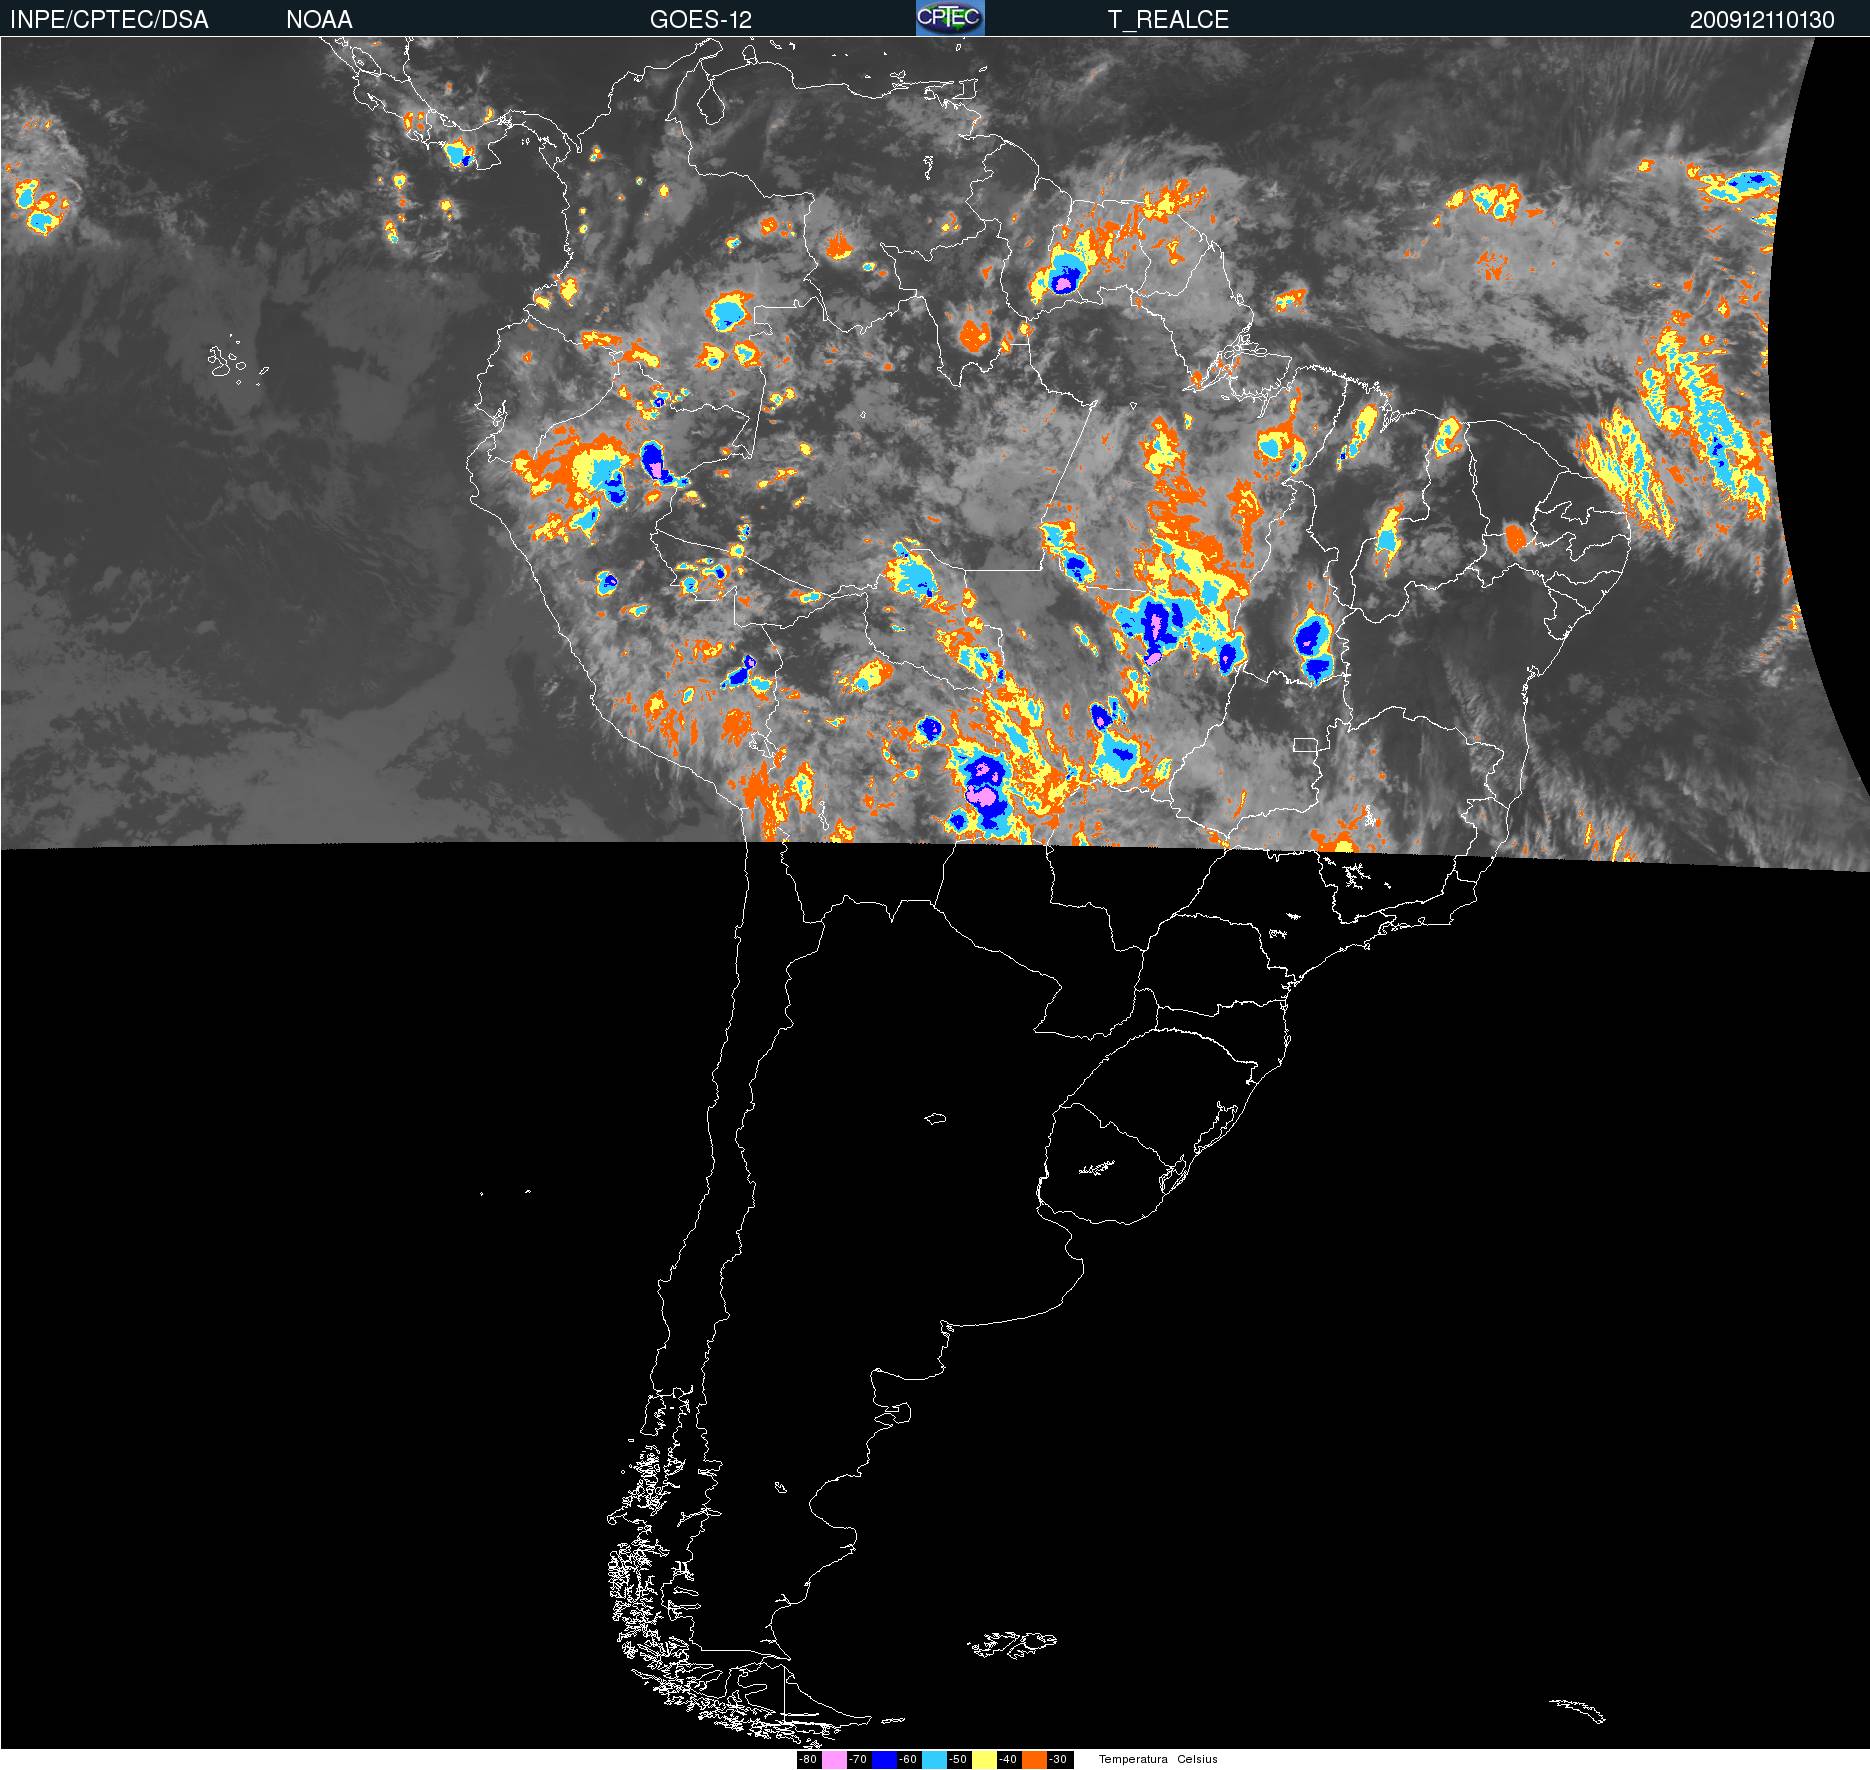Click the 200912110130 timestamp
This screenshot has height=1770, width=1870.
(x=1762, y=19)
